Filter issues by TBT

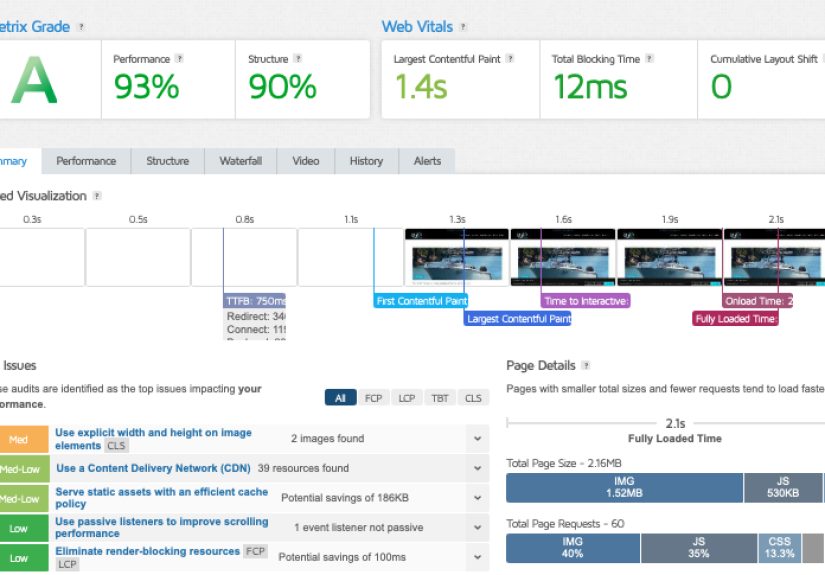440,398
